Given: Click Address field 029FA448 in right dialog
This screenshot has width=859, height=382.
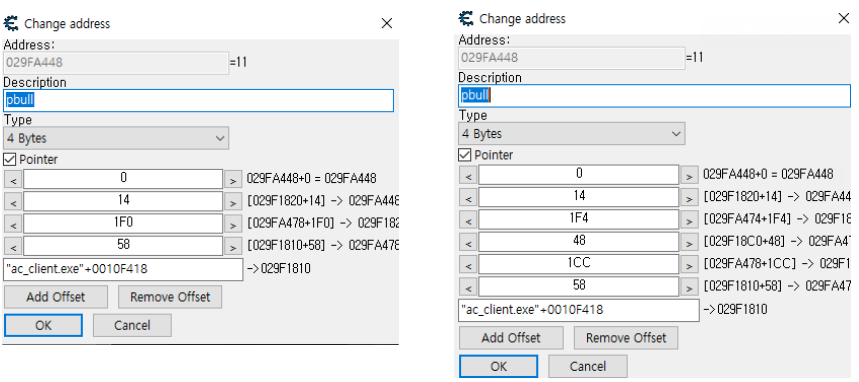Looking at the screenshot, I should click(x=571, y=58).
